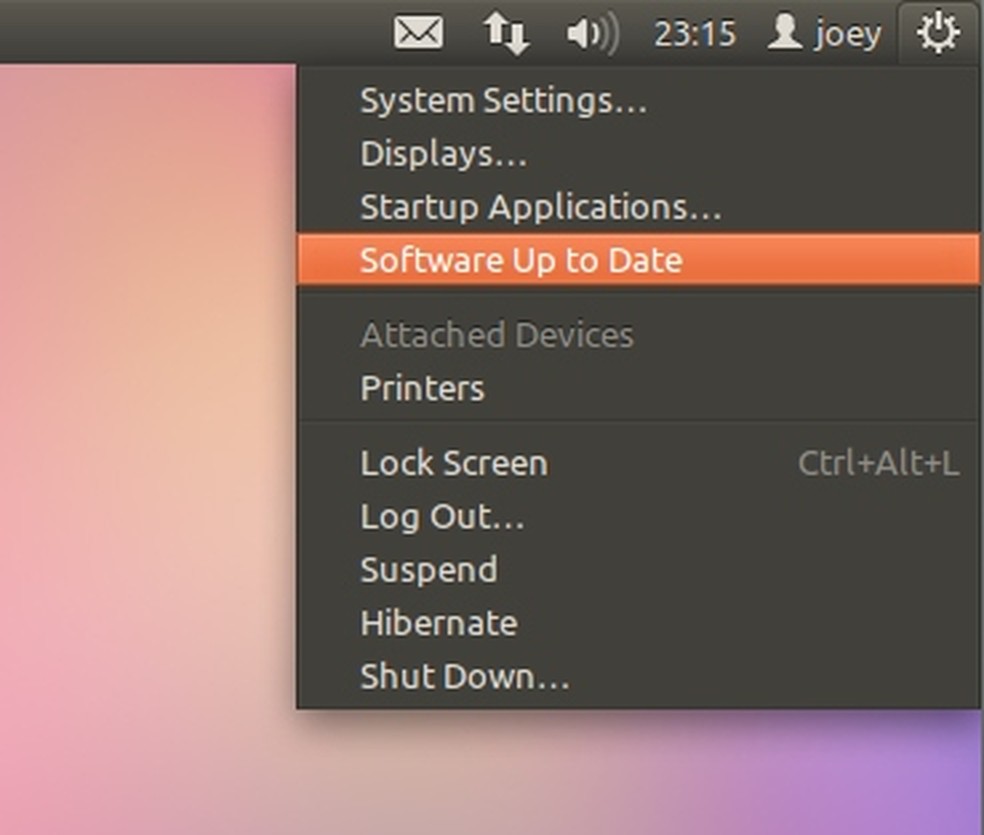The height and width of the screenshot is (835, 984).
Task: Open the sound volume speaker indicator
Action: pos(592,34)
